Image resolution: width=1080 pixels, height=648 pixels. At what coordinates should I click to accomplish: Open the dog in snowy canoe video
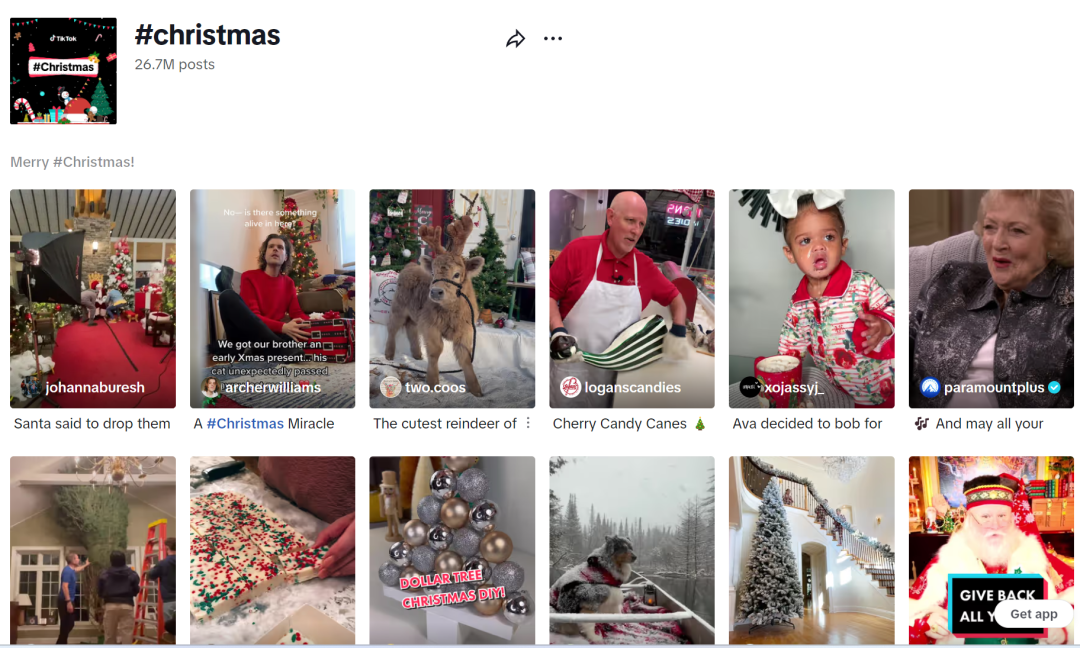pos(632,548)
